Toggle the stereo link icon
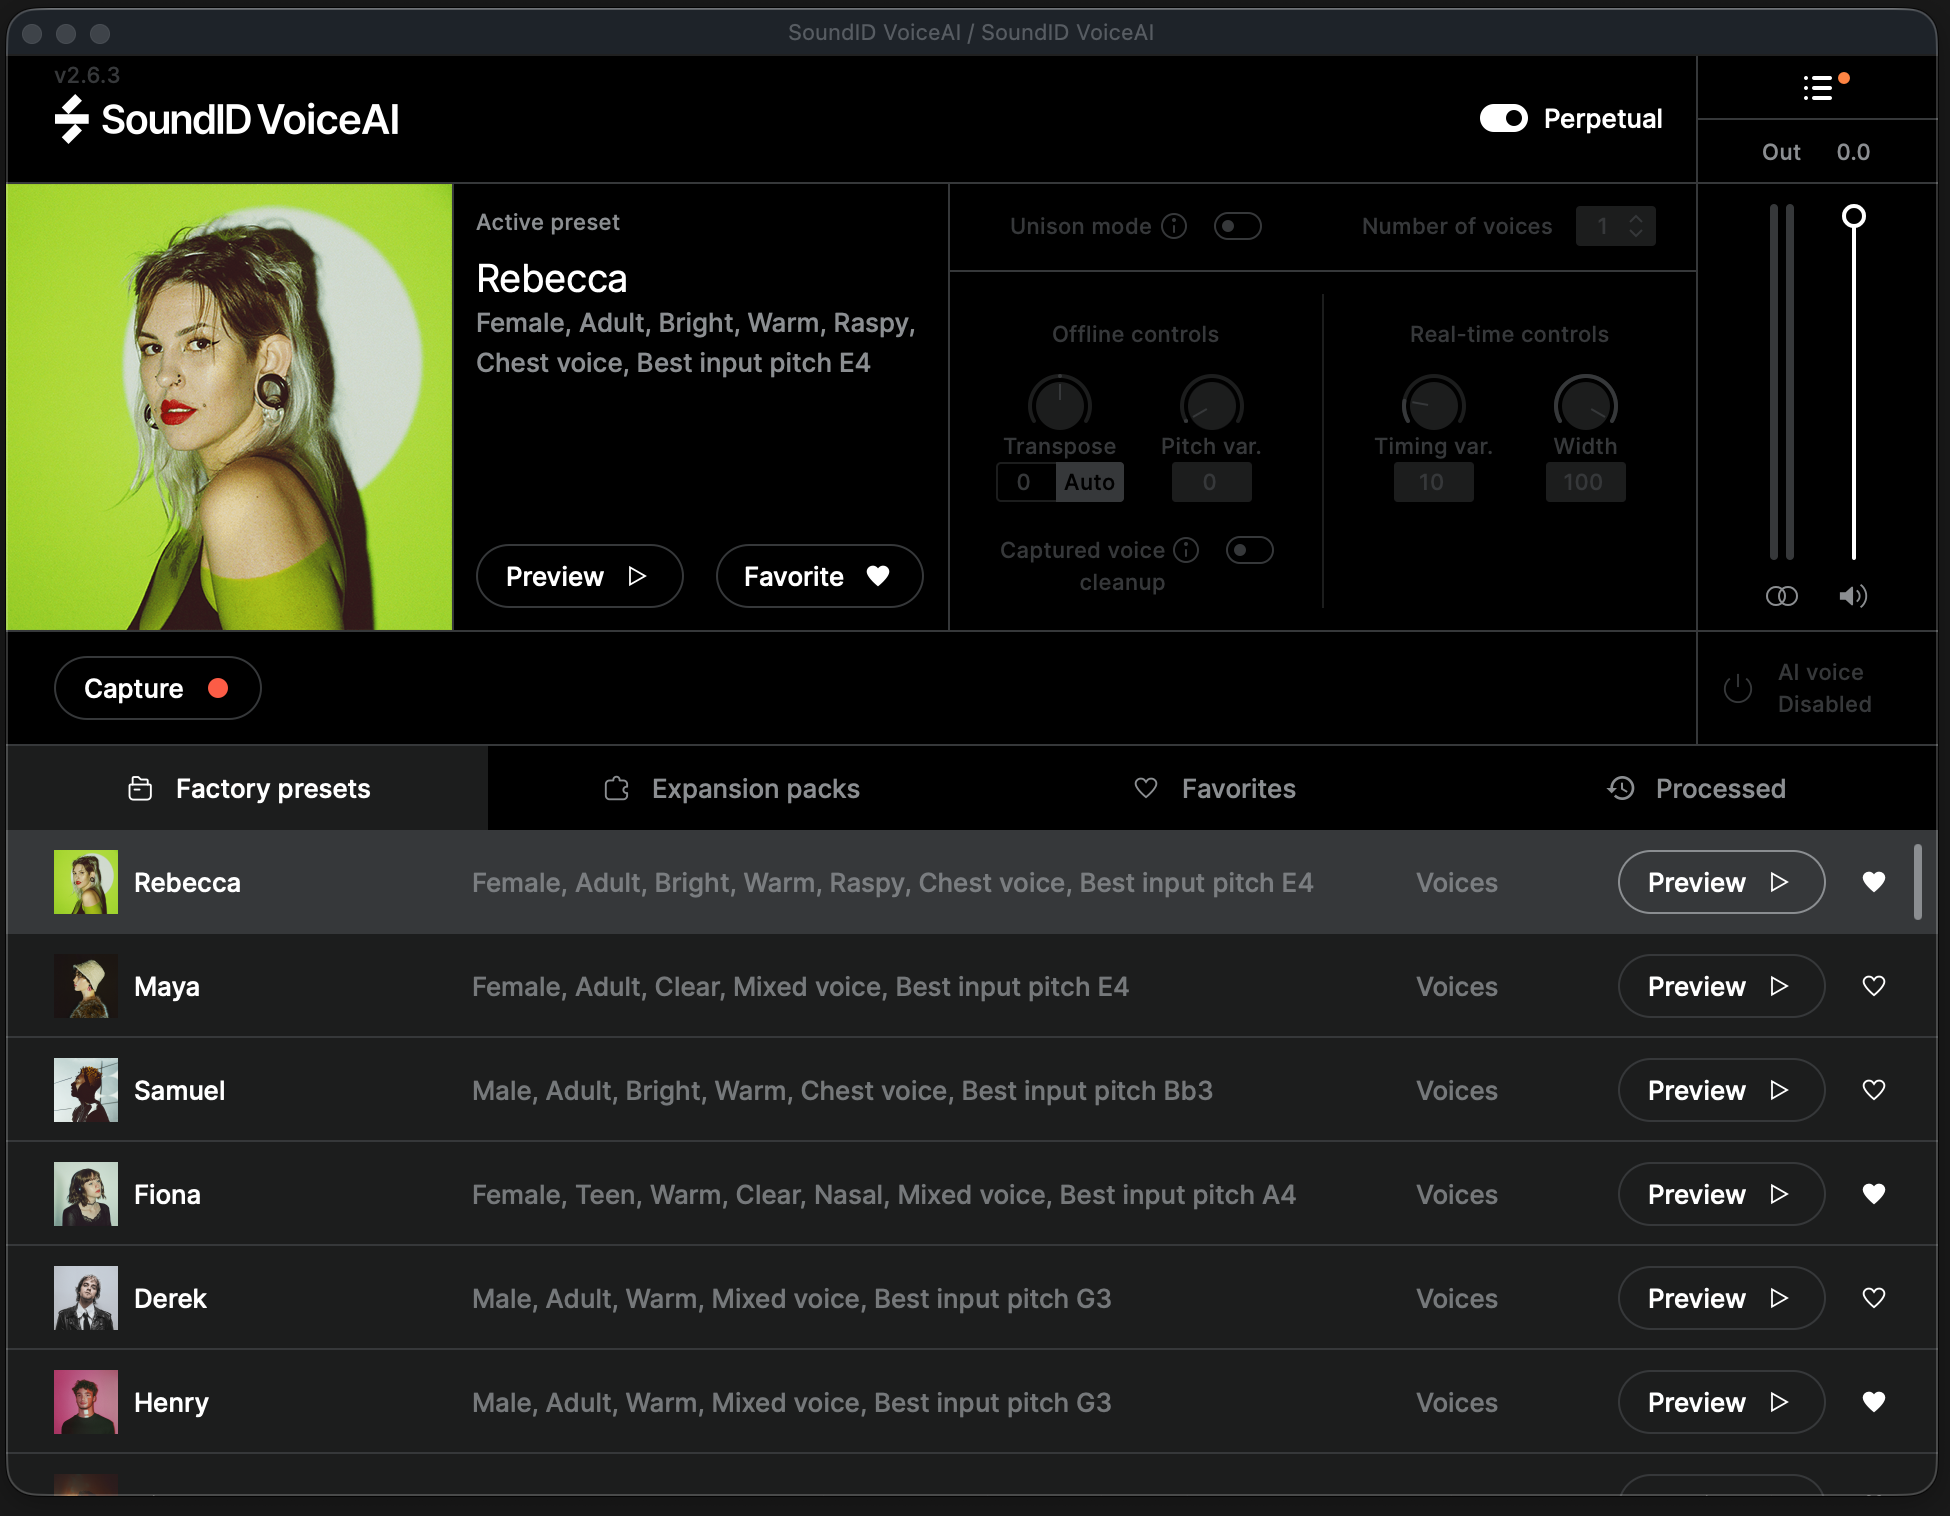1950x1516 pixels. pos(1782,596)
